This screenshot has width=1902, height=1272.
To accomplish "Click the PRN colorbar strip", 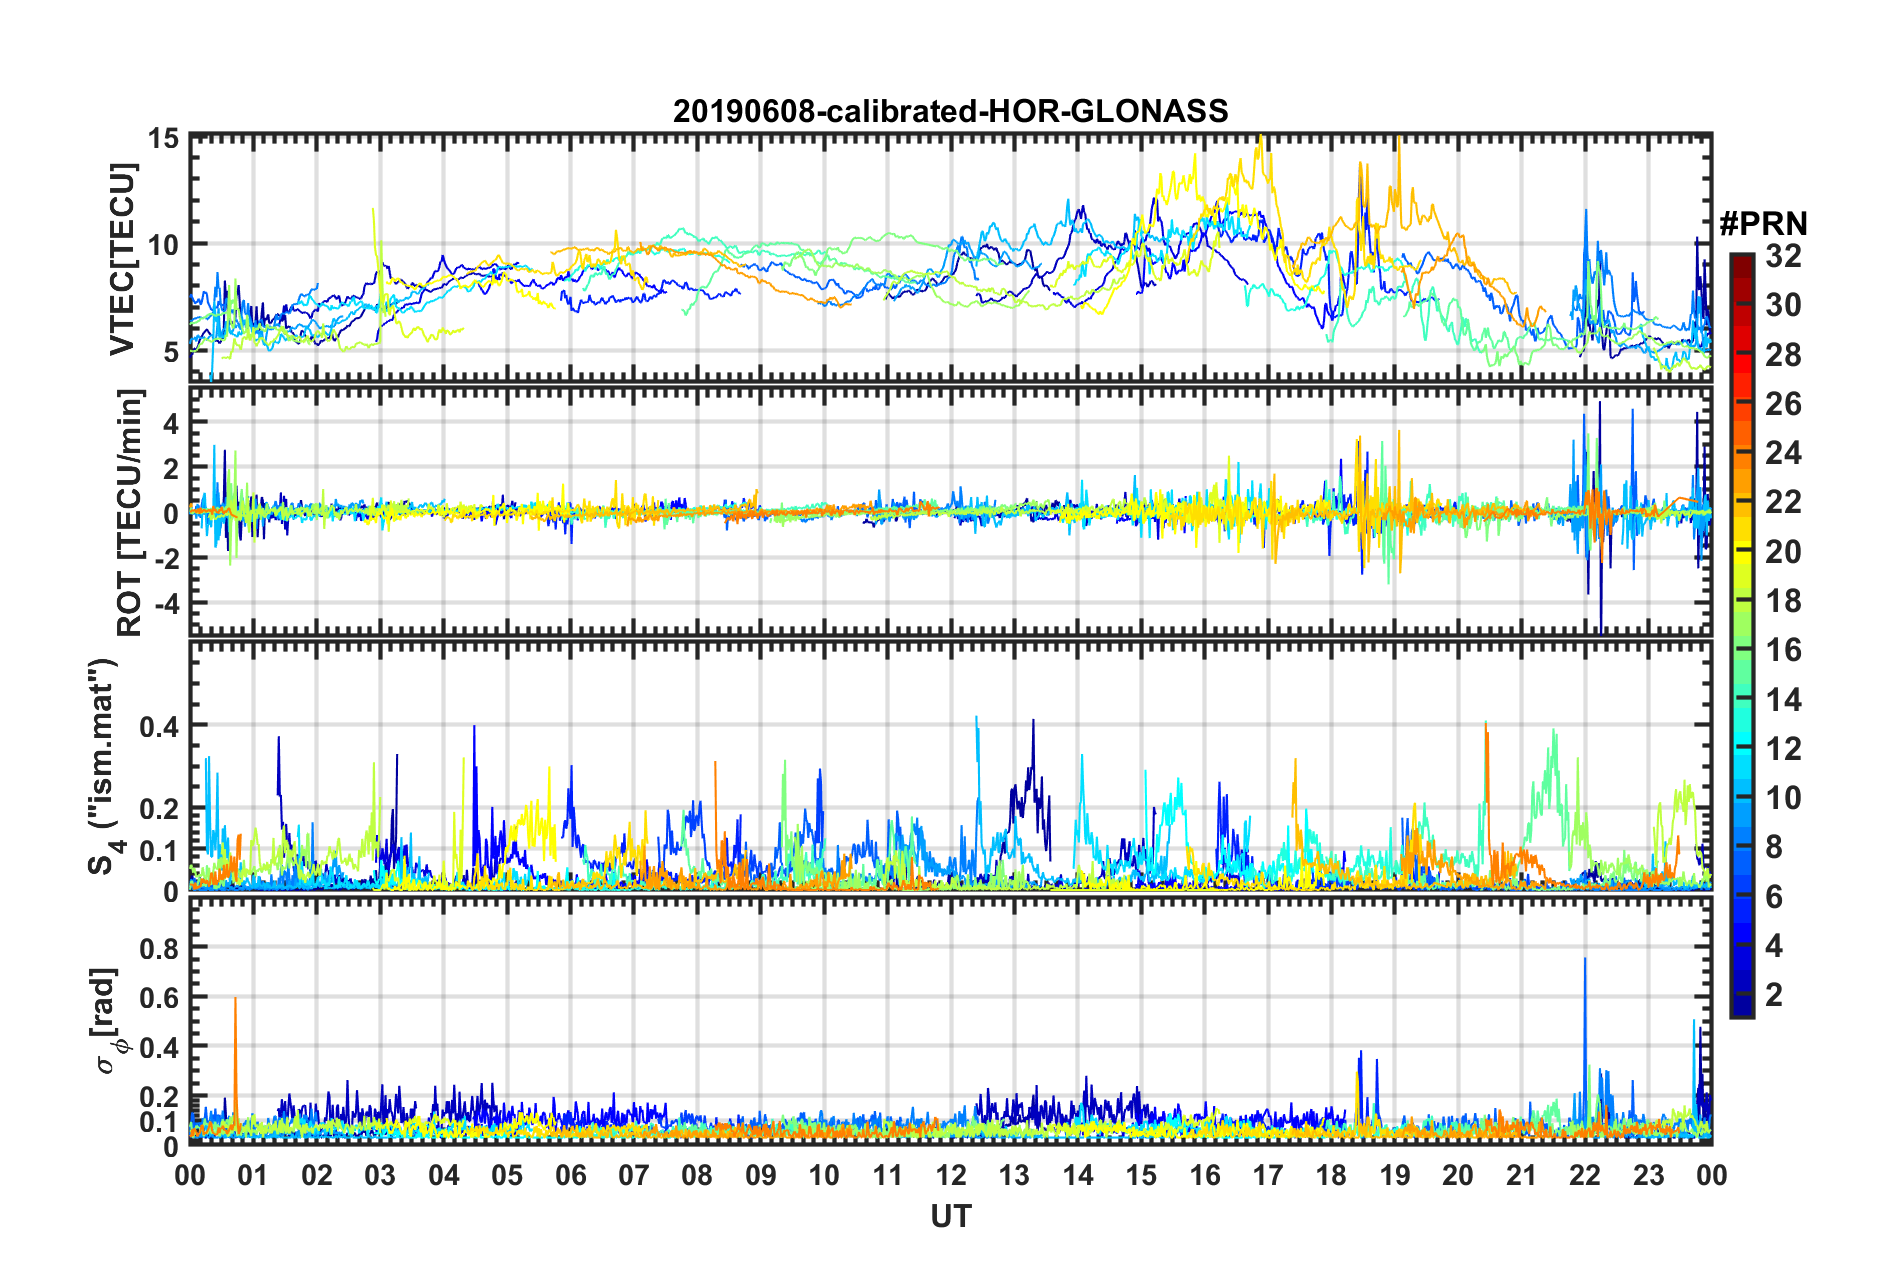I will click(1742, 635).
